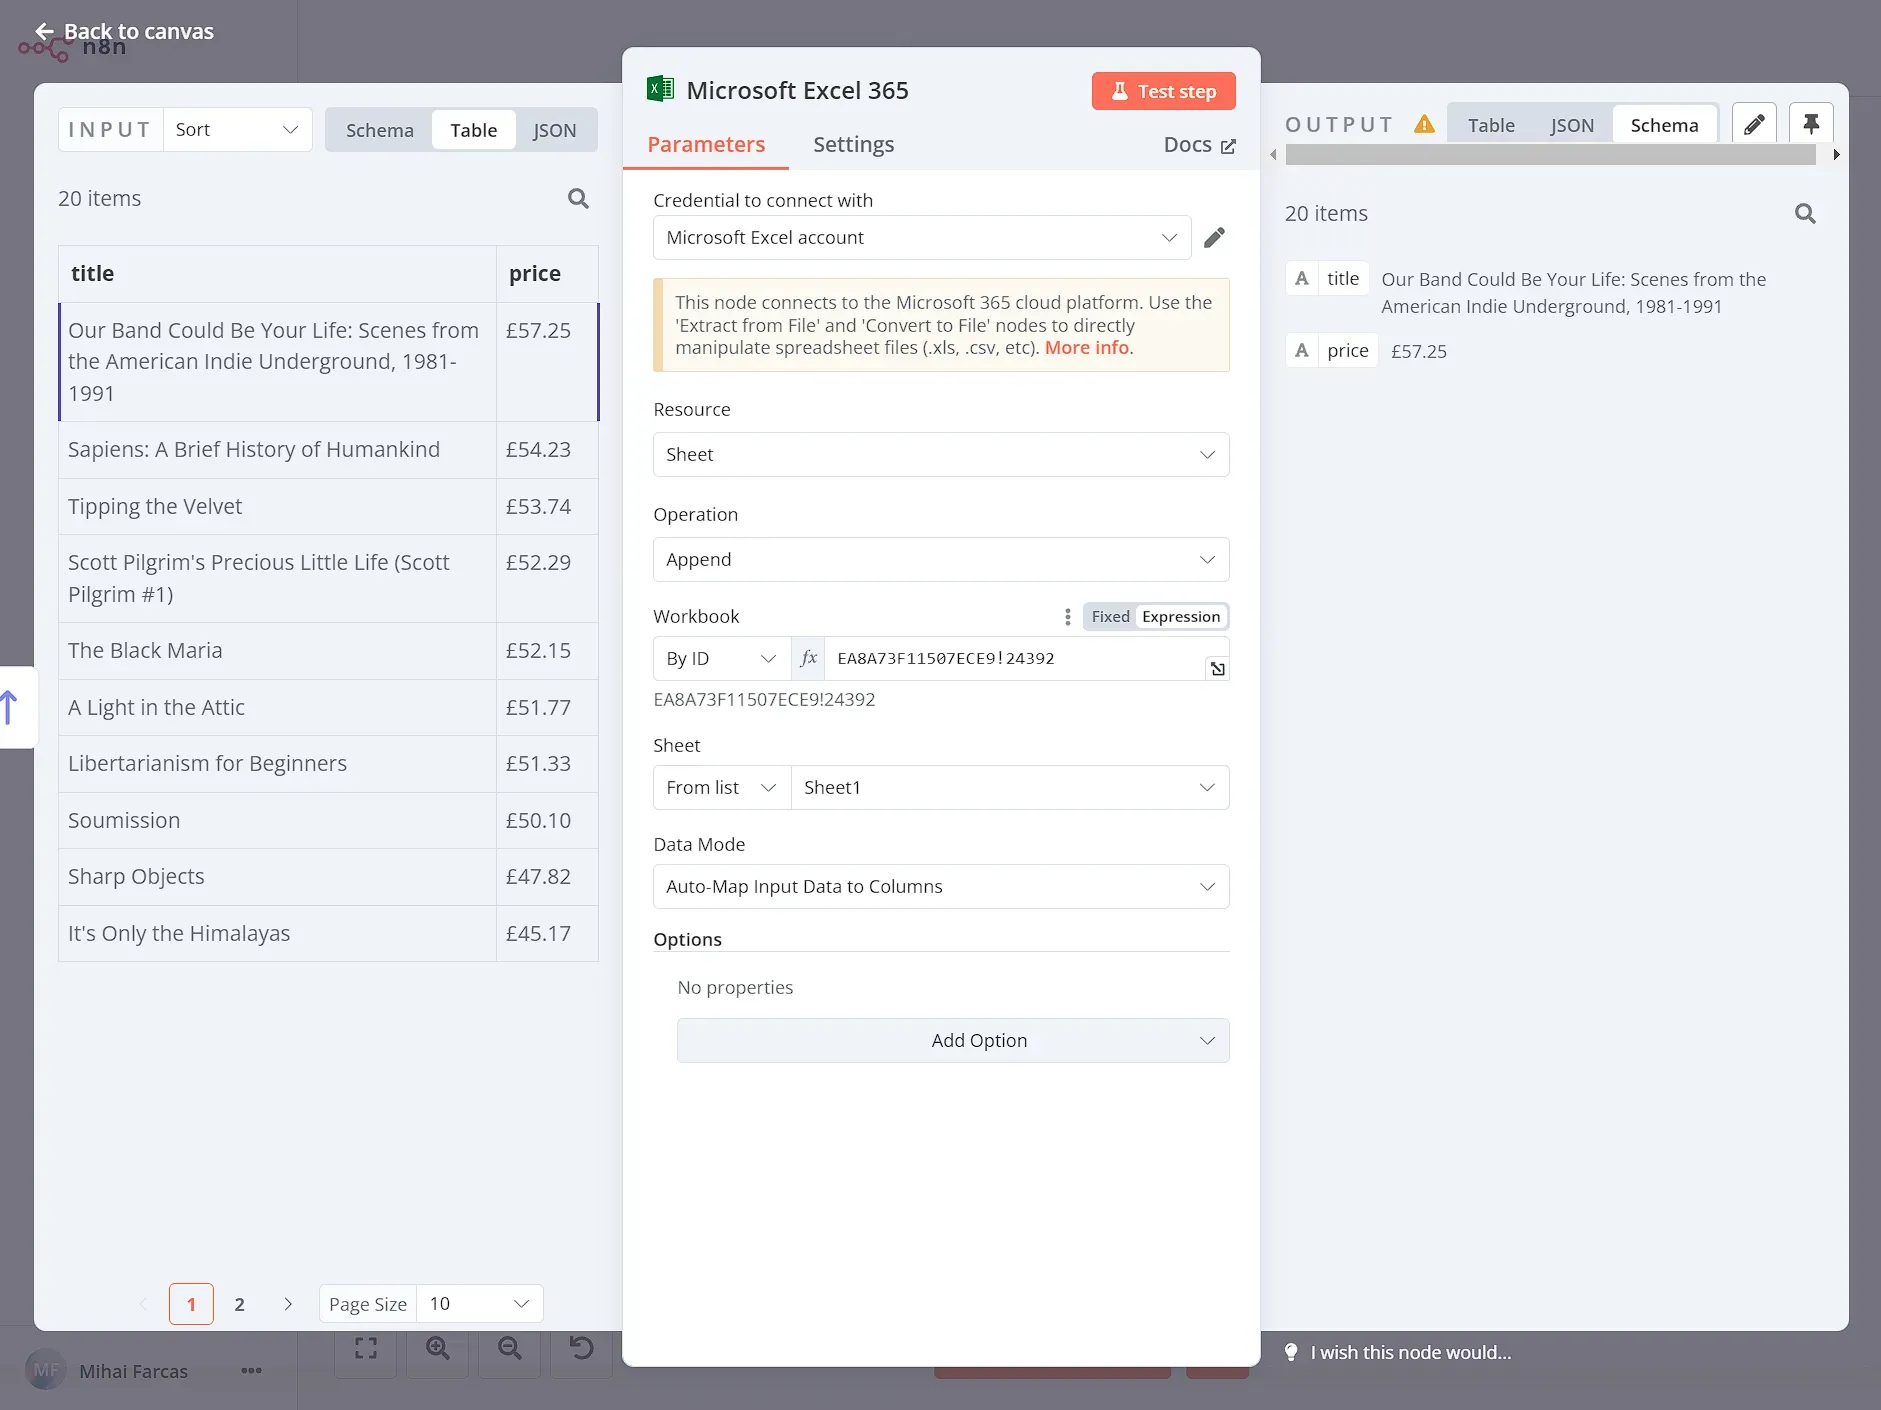This screenshot has width=1881, height=1410.
Task: Open the Sort input node dropdown
Action: [x=238, y=130]
